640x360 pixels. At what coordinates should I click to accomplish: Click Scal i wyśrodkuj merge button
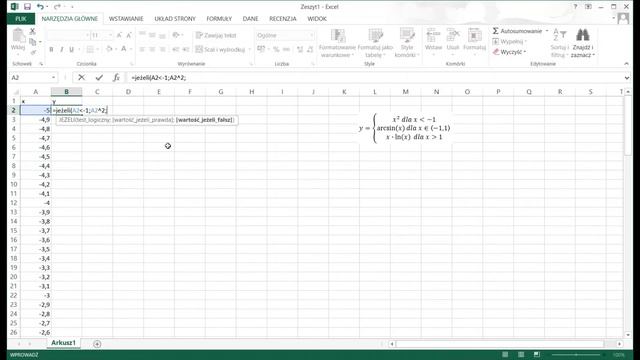tap(220, 49)
